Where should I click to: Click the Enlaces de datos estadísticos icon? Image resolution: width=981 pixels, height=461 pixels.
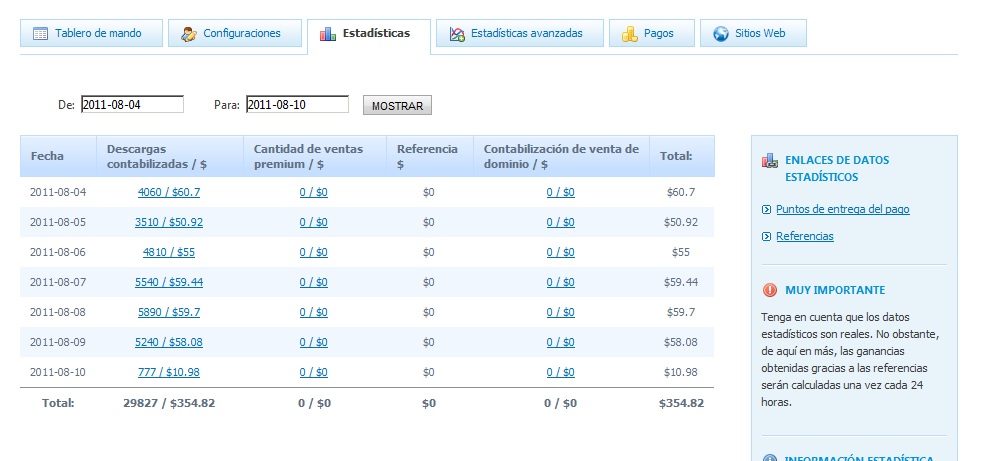[769, 160]
